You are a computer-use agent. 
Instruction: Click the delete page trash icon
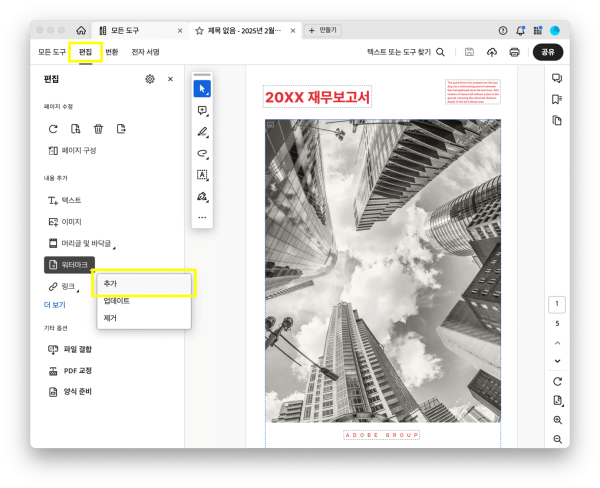pos(98,129)
